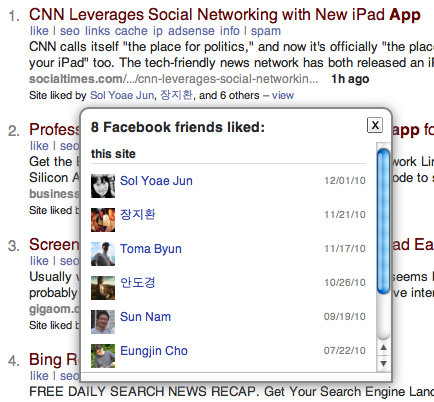434x402 pixels.
Task: Click the '1h ago' timestamp
Action: click(350, 79)
